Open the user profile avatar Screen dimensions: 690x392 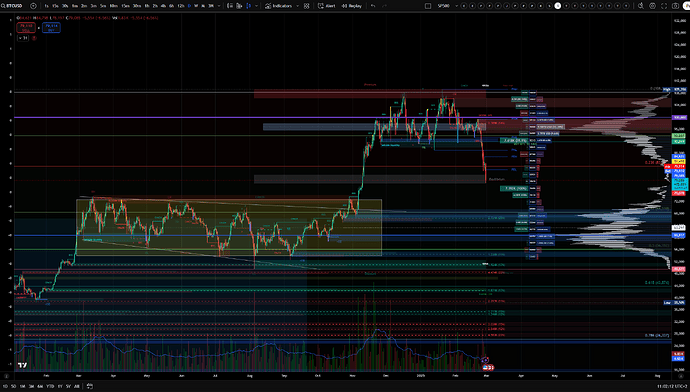pos(686,6)
